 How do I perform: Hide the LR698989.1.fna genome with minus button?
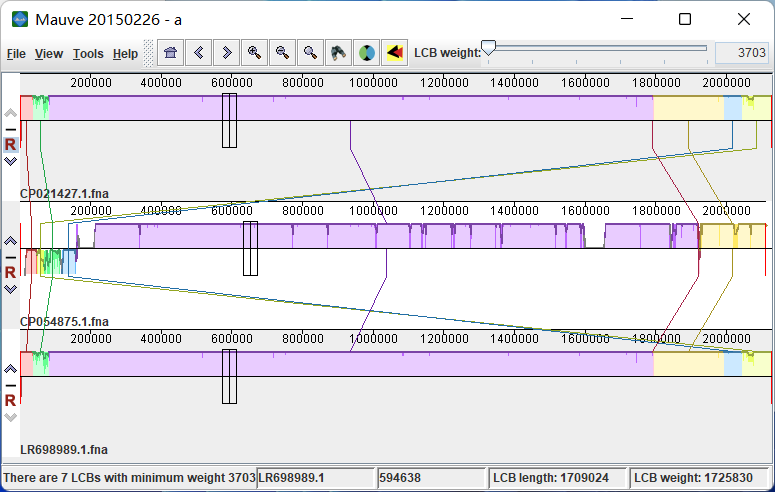[x=10, y=385]
